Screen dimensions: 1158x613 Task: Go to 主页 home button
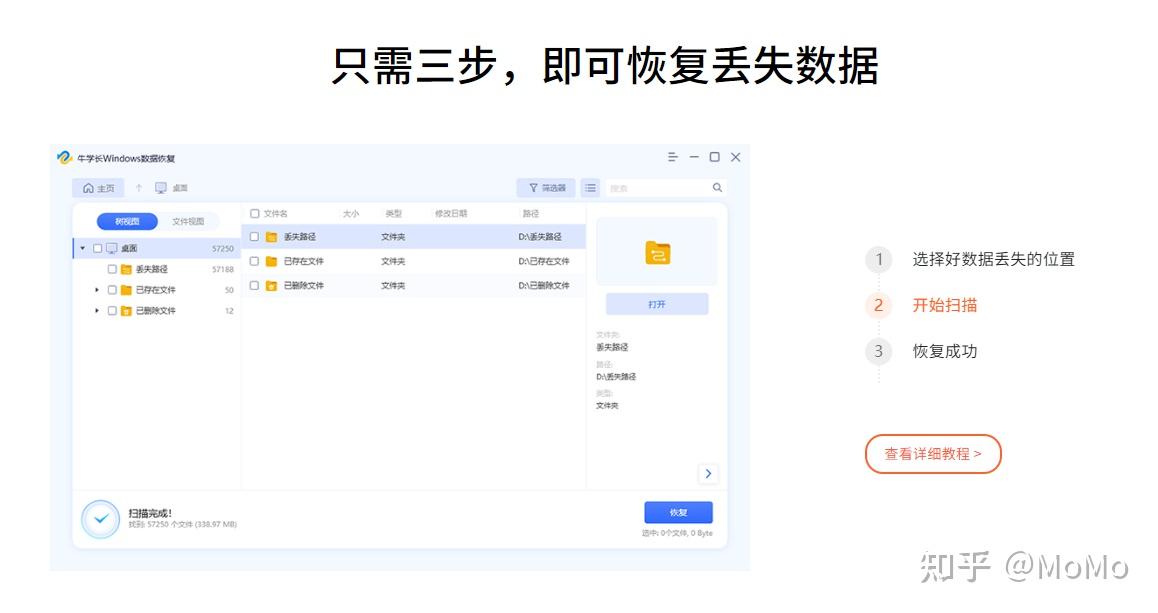coord(98,188)
